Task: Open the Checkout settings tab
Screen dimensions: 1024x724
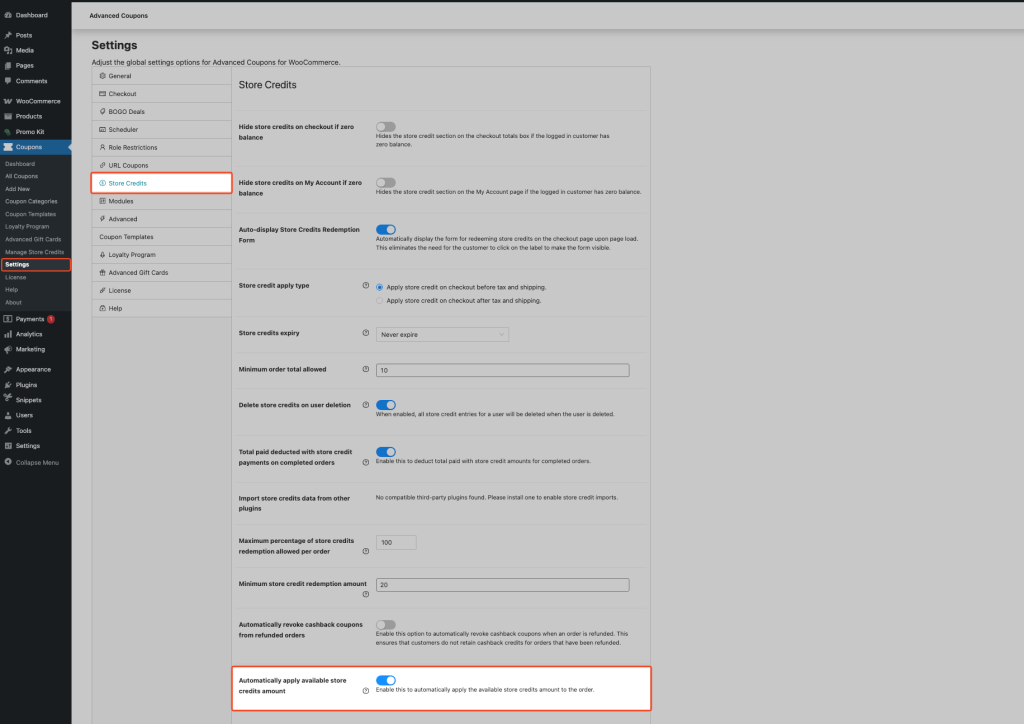Action: [161, 94]
